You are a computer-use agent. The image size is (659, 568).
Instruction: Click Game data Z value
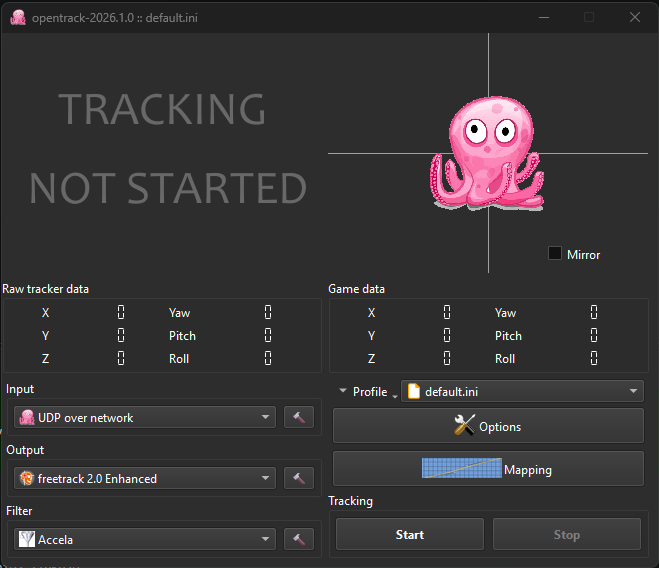coord(447,358)
